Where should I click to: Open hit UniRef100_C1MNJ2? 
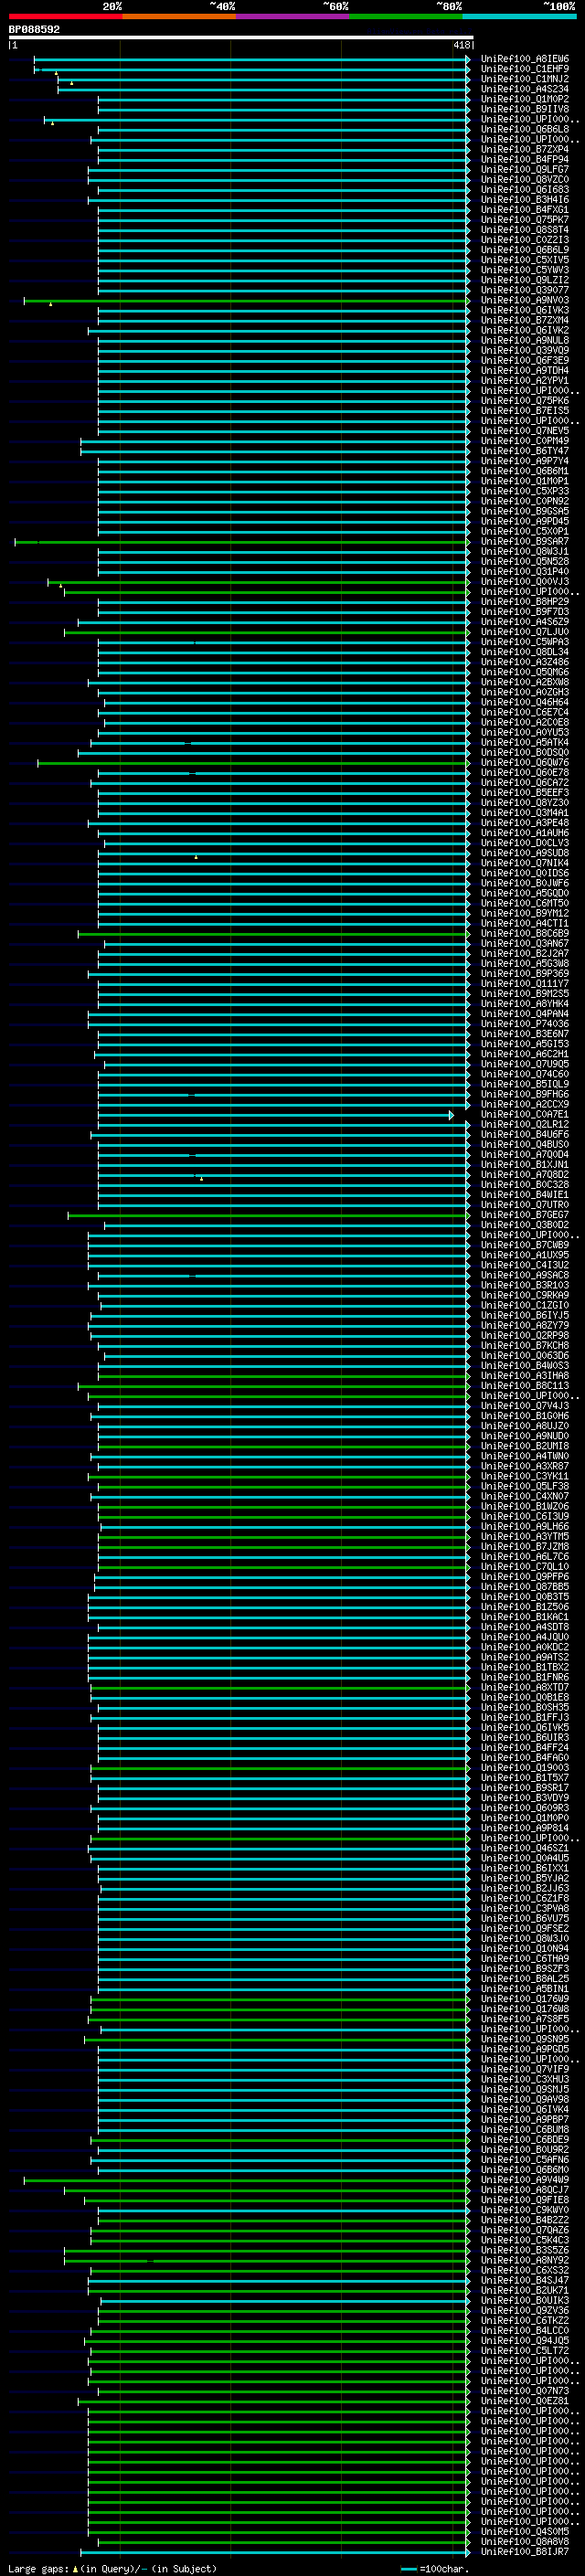coord(525,79)
